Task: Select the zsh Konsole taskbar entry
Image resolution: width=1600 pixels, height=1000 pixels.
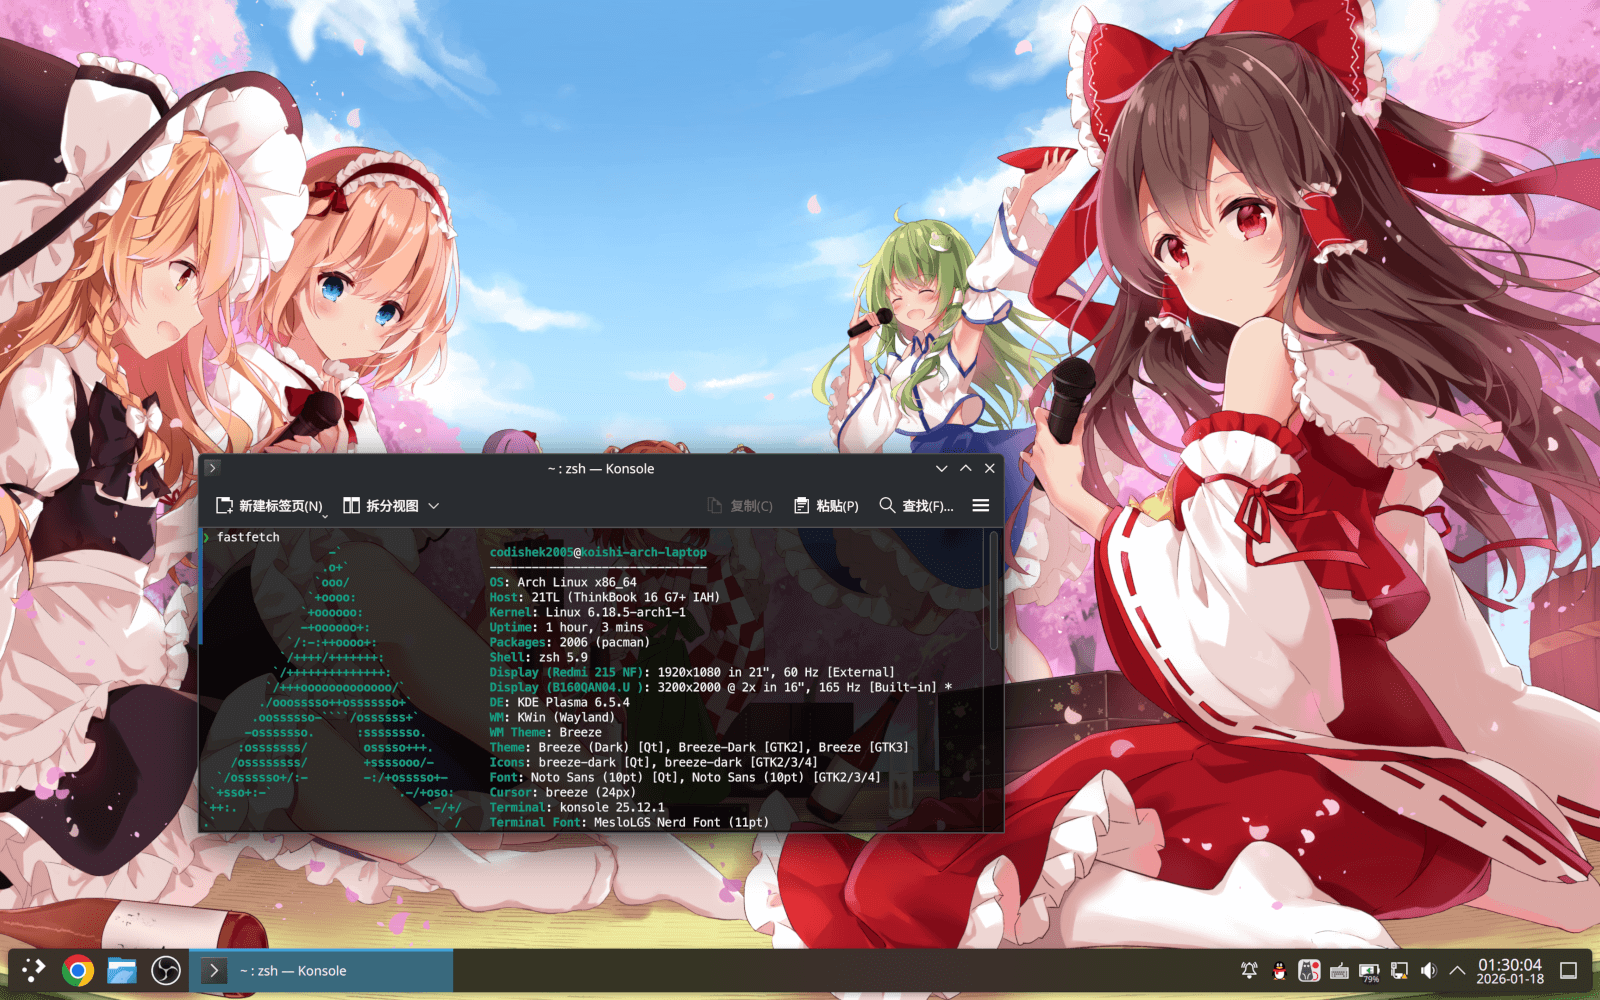Action: coord(320,970)
